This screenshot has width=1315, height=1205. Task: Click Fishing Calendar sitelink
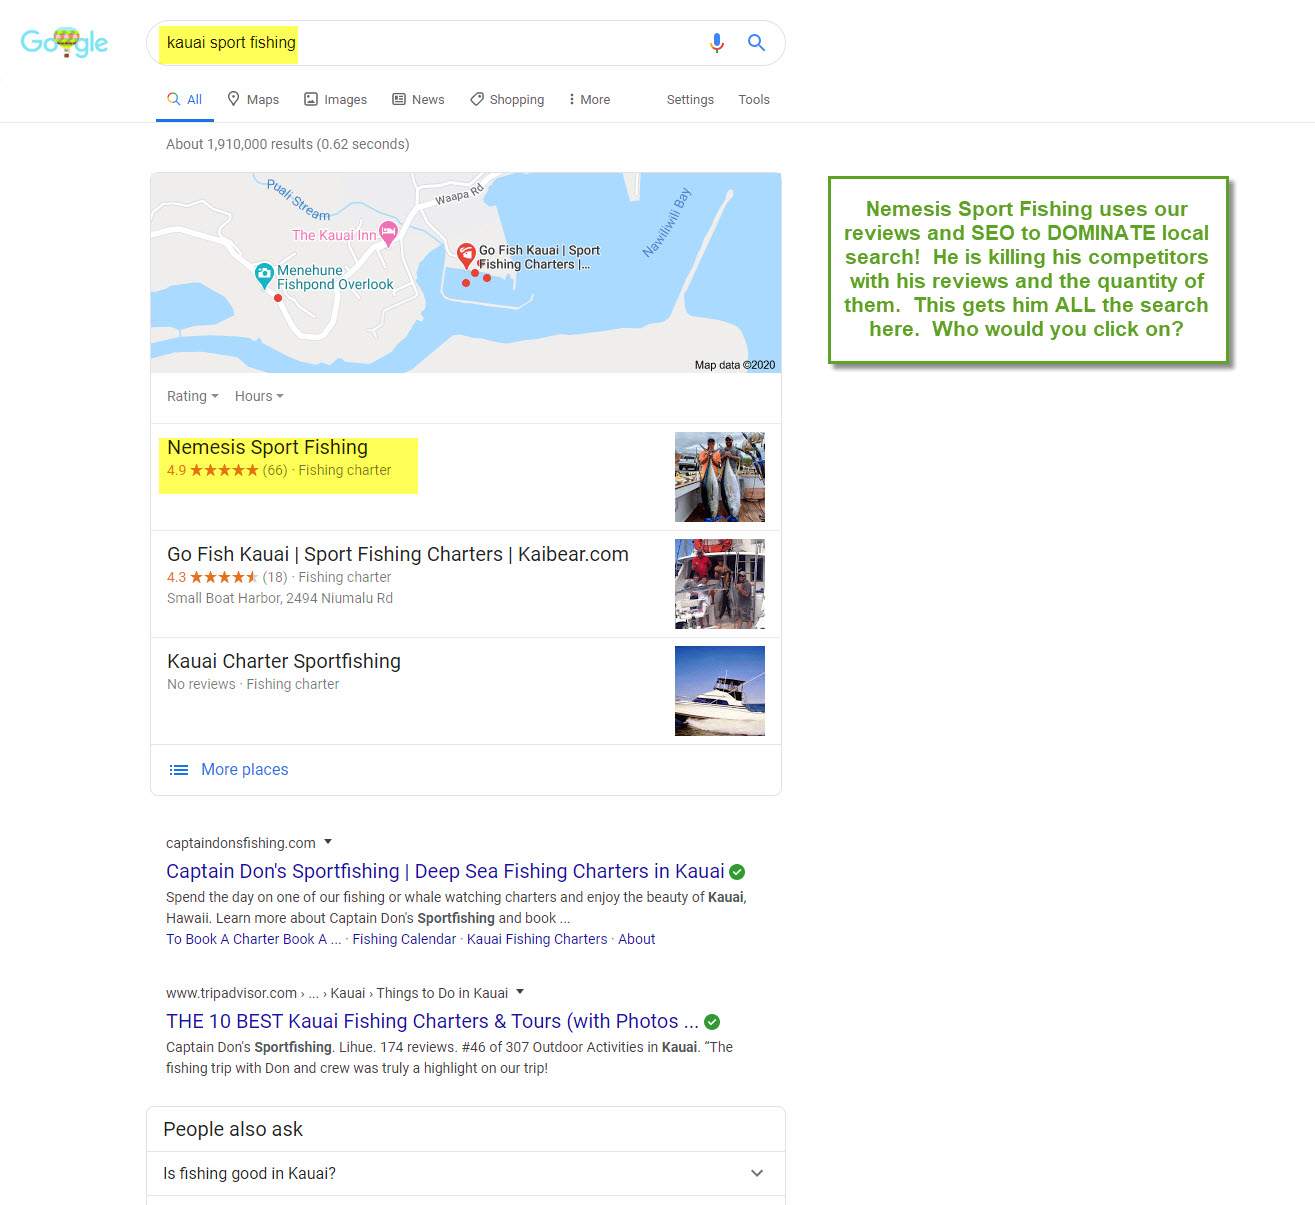coord(404,939)
